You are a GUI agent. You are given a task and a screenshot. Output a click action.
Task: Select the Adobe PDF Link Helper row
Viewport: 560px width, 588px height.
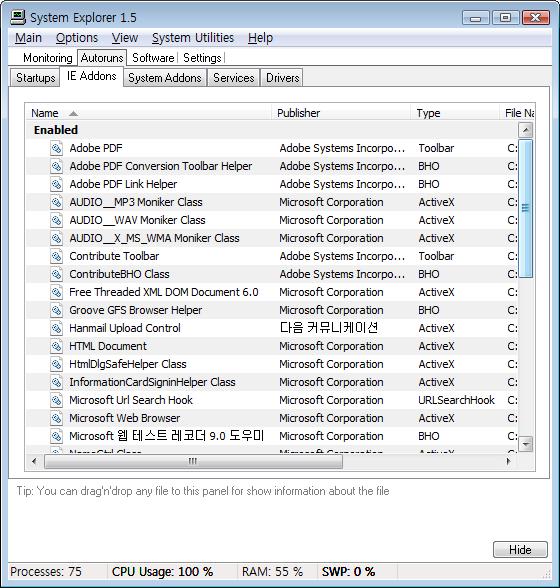pos(272,184)
